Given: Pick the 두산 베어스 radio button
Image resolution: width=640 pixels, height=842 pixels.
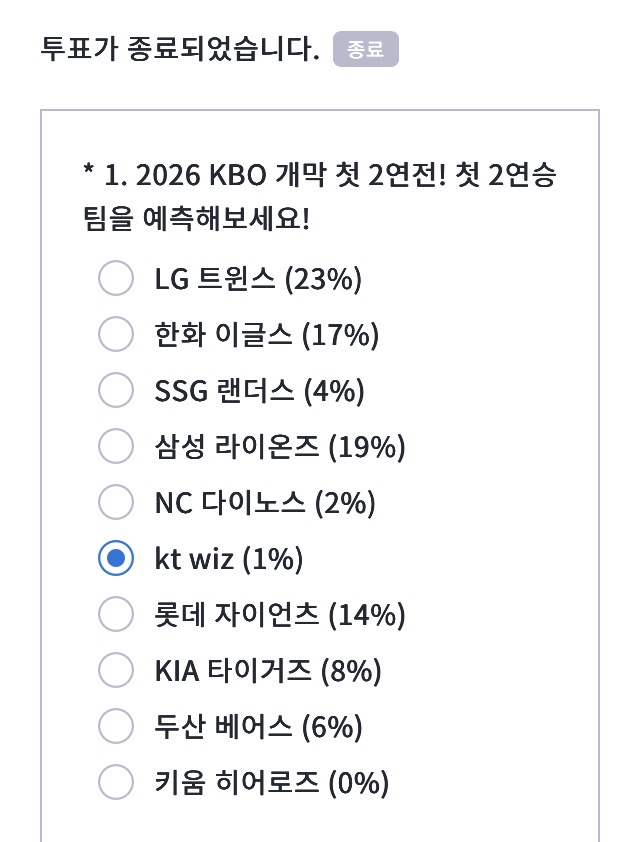Looking at the screenshot, I should click(x=116, y=726).
